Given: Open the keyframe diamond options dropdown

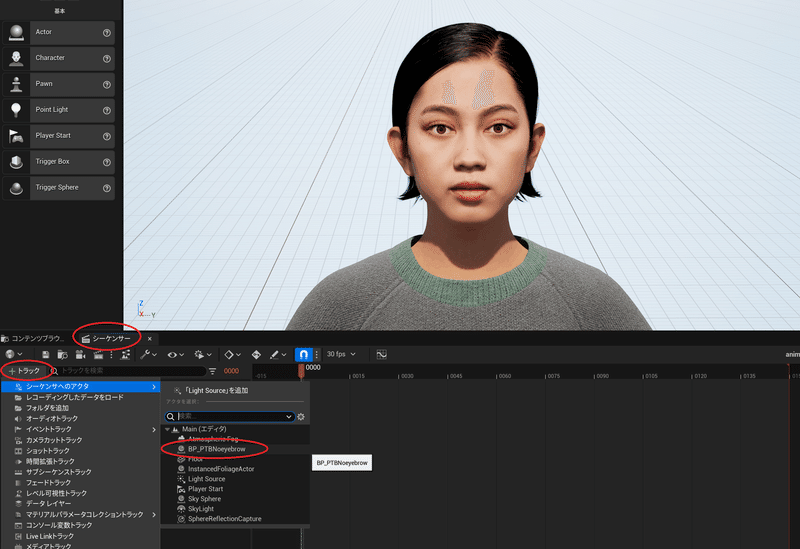Looking at the screenshot, I should (233, 354).
